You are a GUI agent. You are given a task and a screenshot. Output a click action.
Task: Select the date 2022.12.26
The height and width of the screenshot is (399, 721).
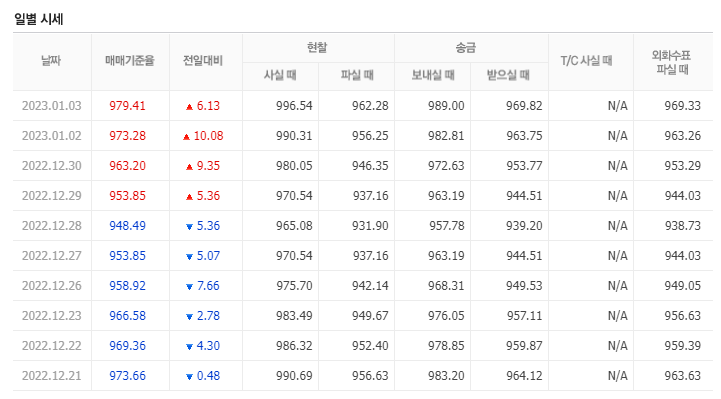coord(52,285)
